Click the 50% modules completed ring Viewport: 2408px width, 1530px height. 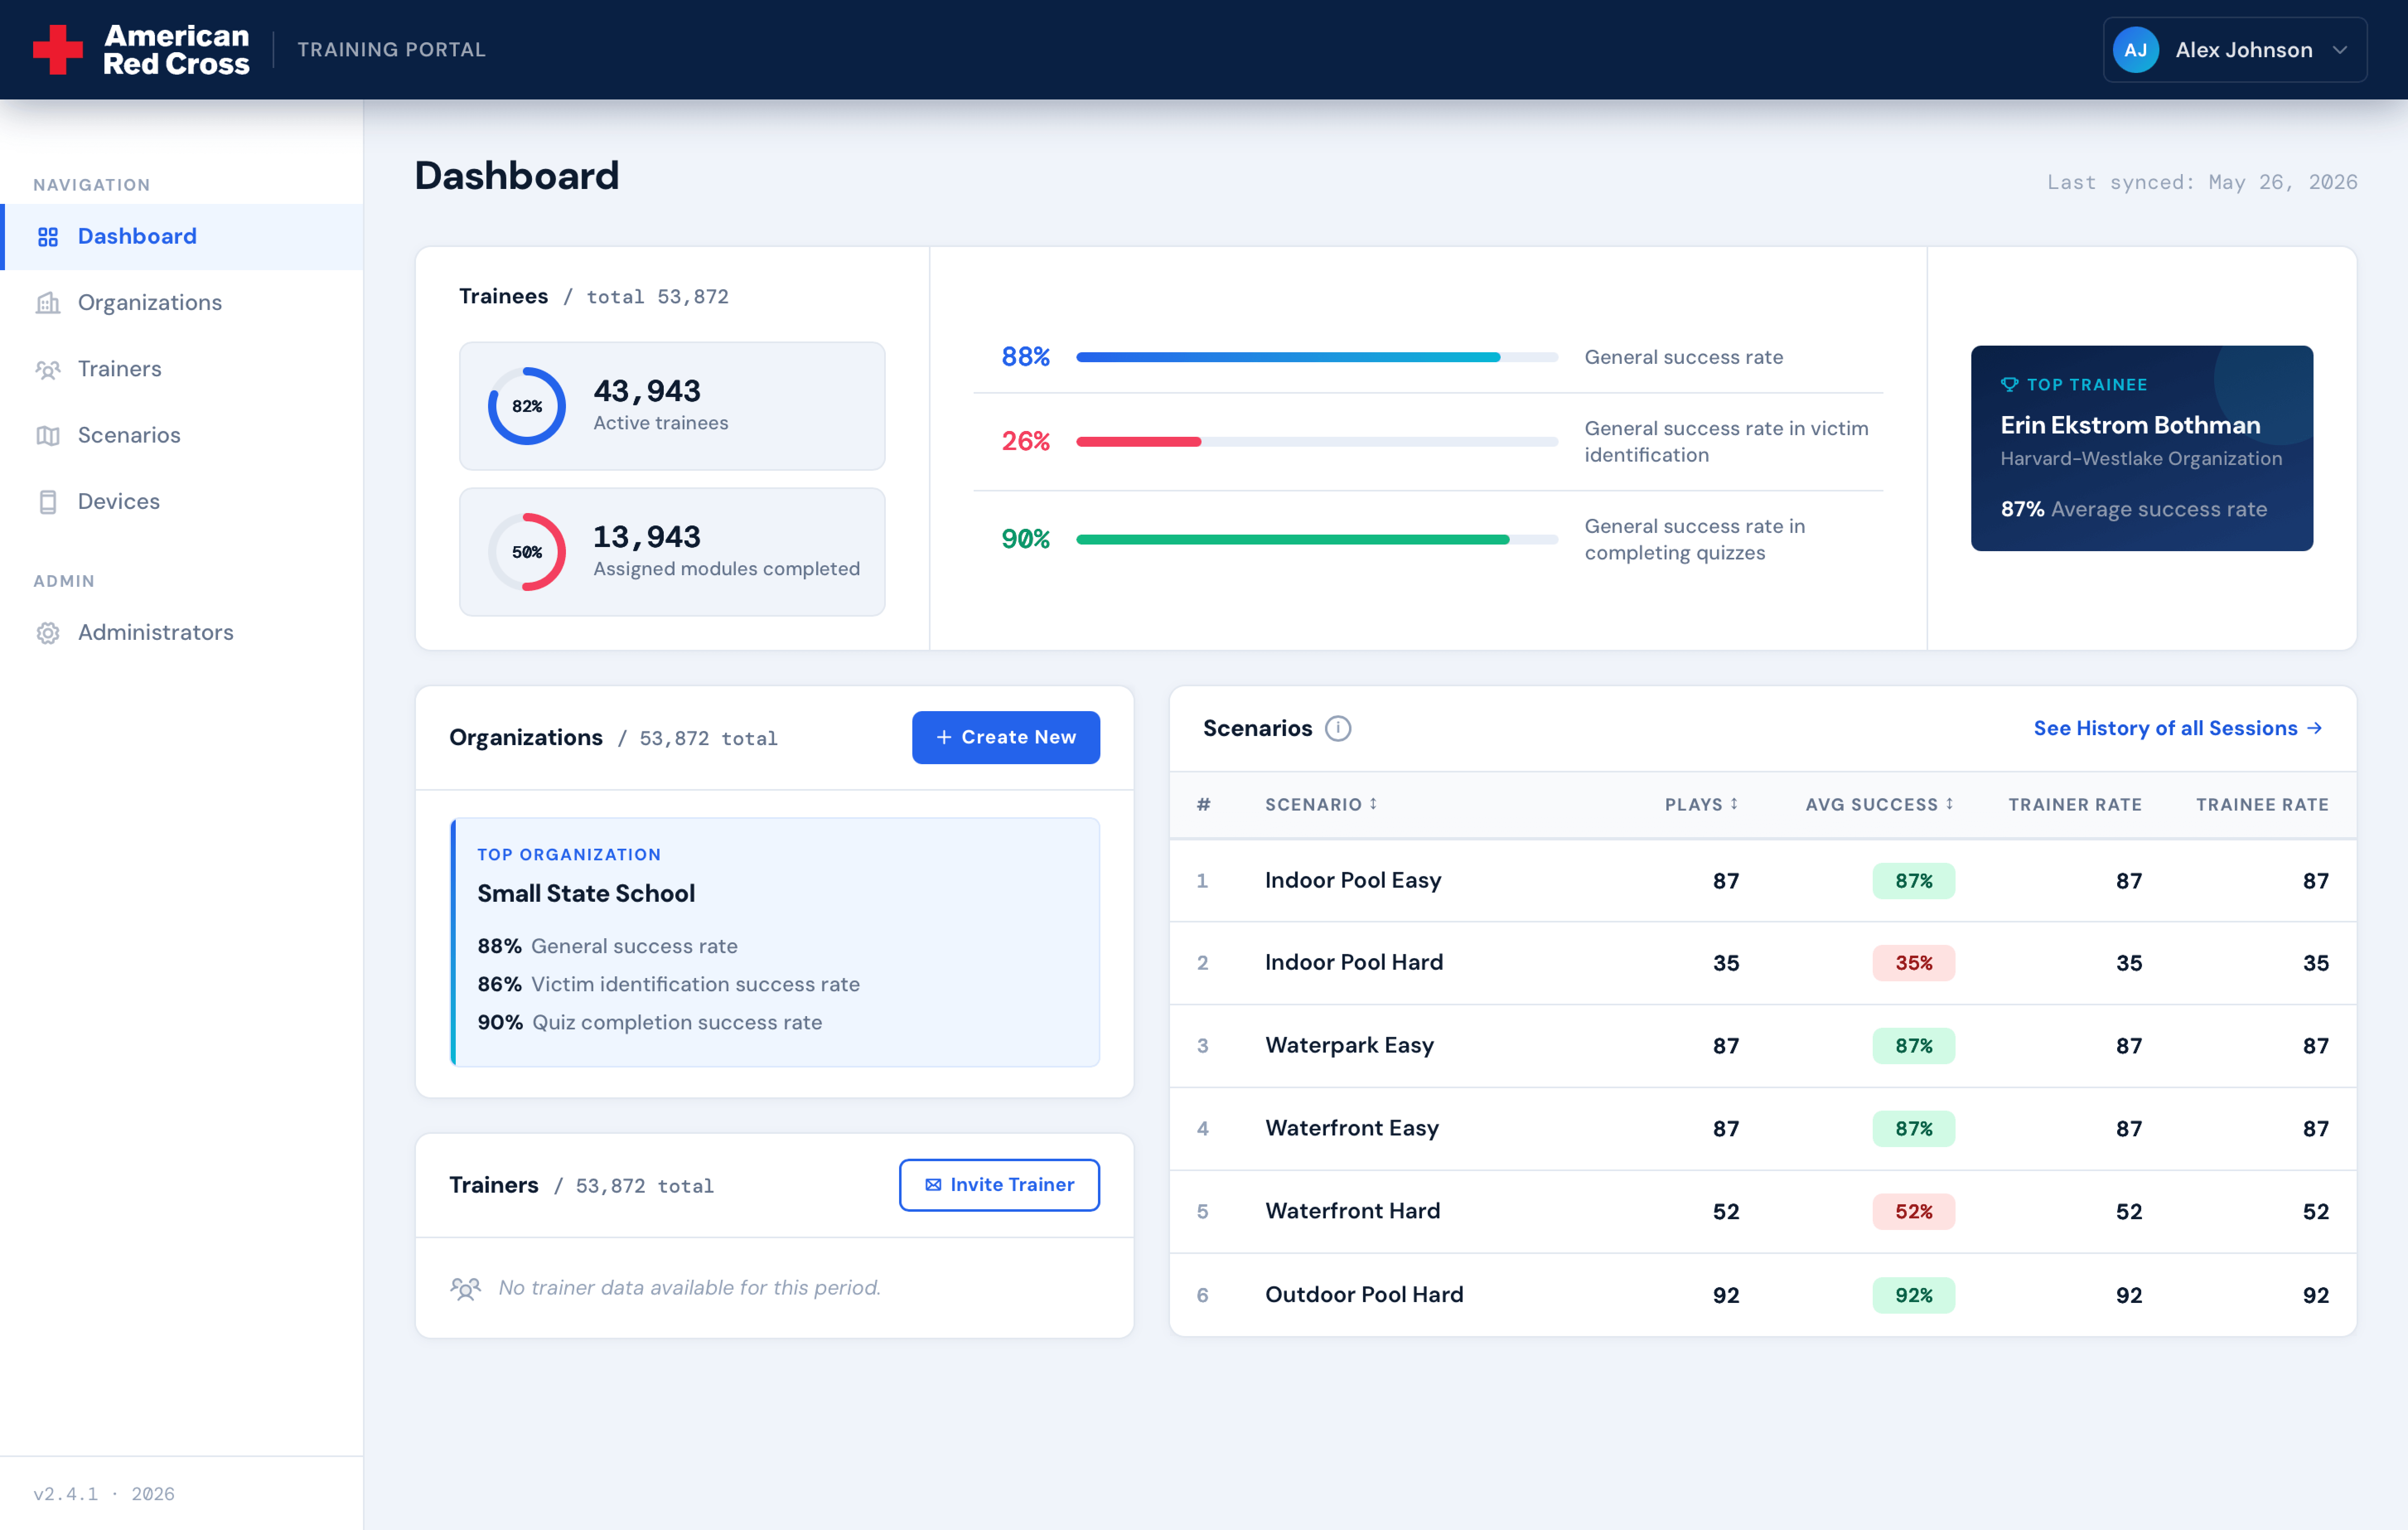(527, 552)
